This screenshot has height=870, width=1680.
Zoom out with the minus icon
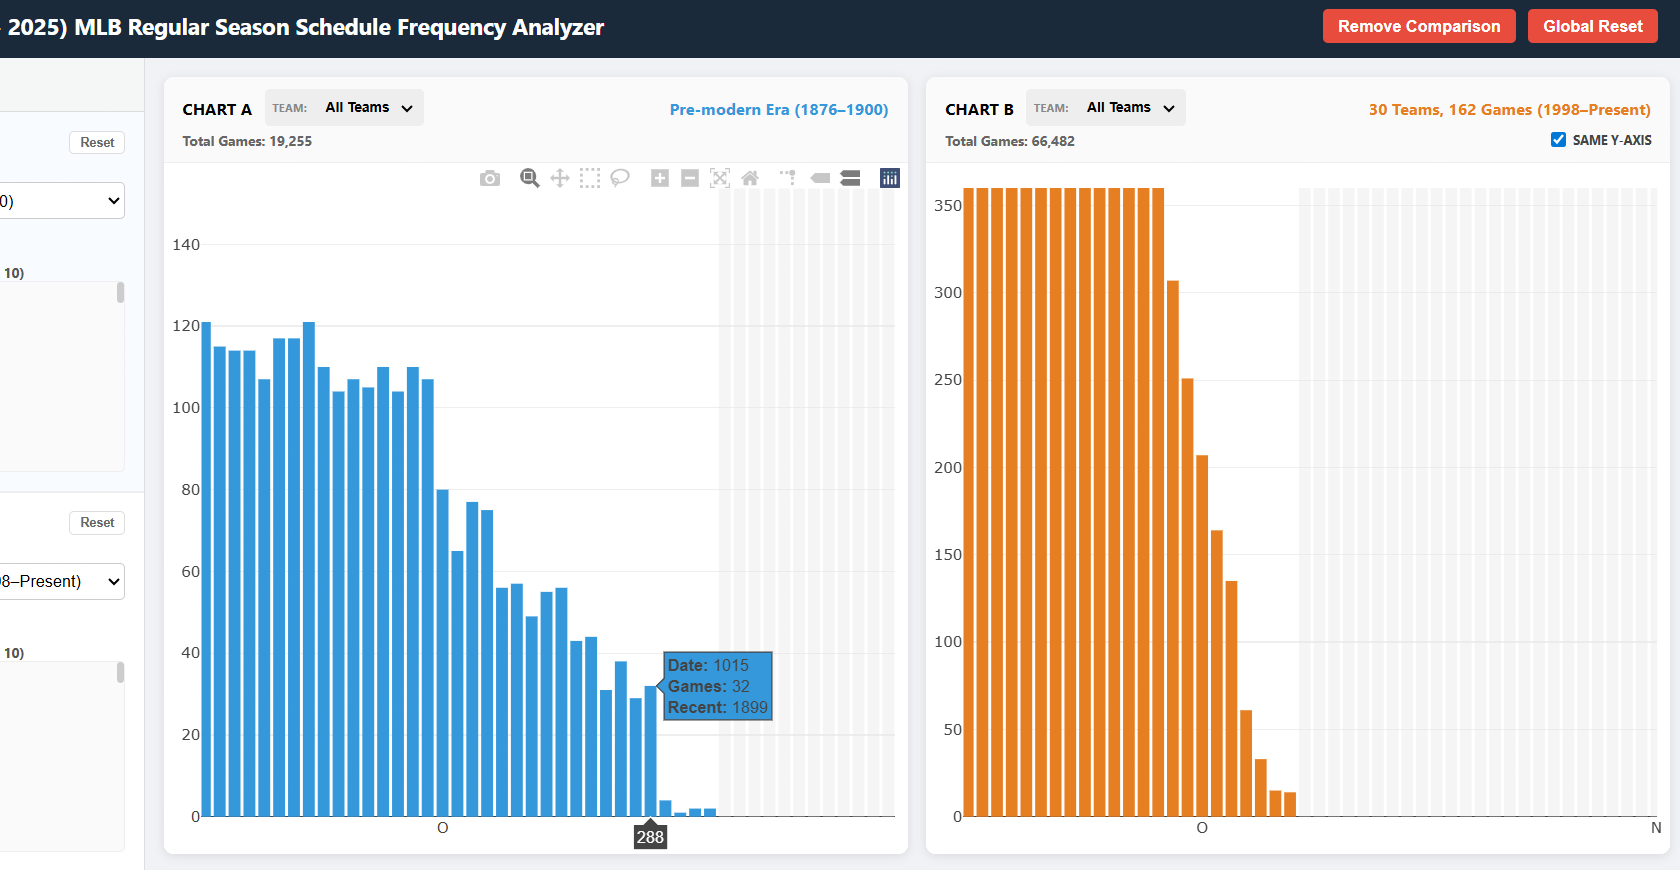click(690, 178)
